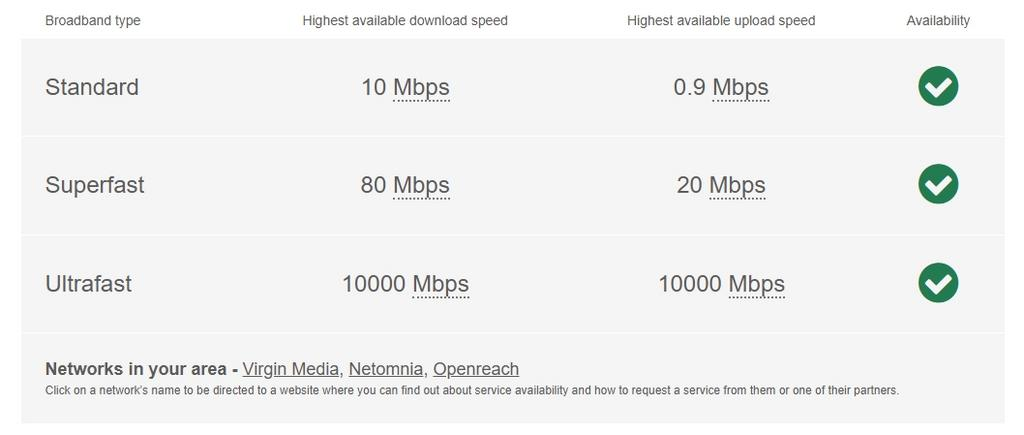Click Mbps abbreviation in Superfast download speed
This screenshot has height=435, width=1024.
(x=421, y=185)
